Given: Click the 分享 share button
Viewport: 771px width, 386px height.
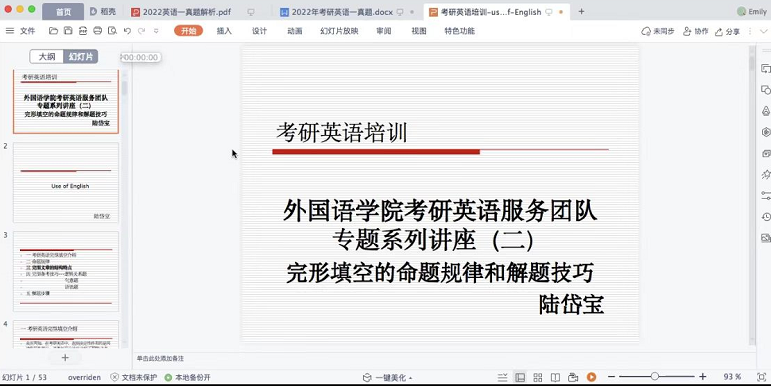Looking at the screenshot, I should click(727, 31).
